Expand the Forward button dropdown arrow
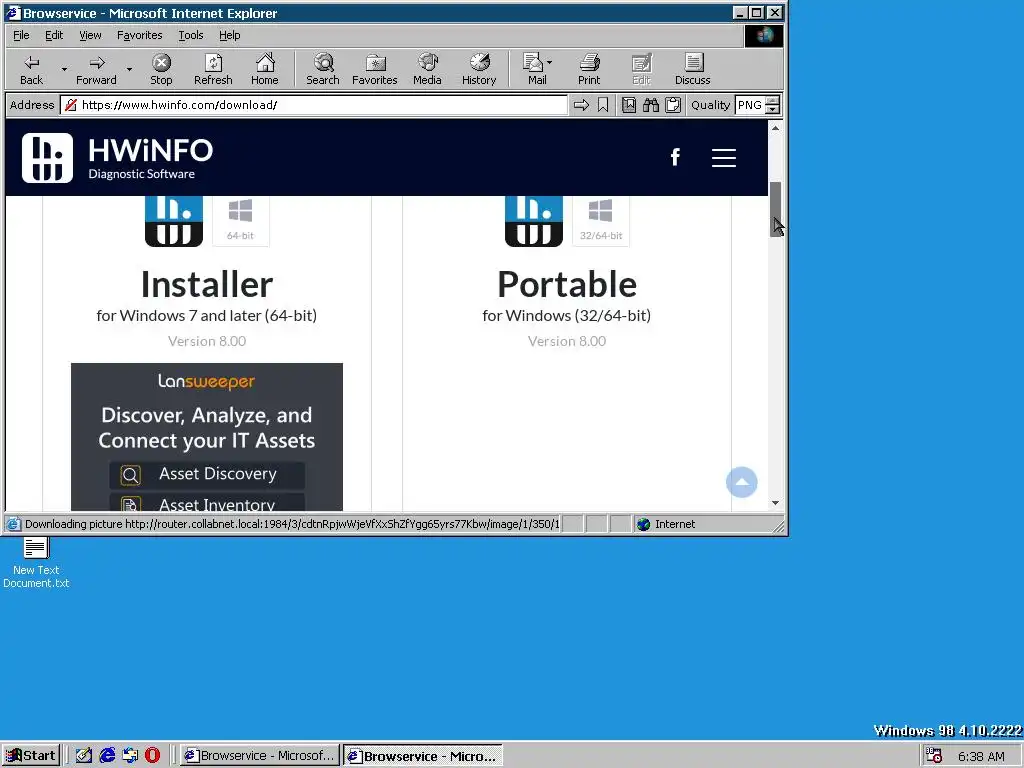The height and width of the screenshot is (768, 1024). [x=129, y=69]
